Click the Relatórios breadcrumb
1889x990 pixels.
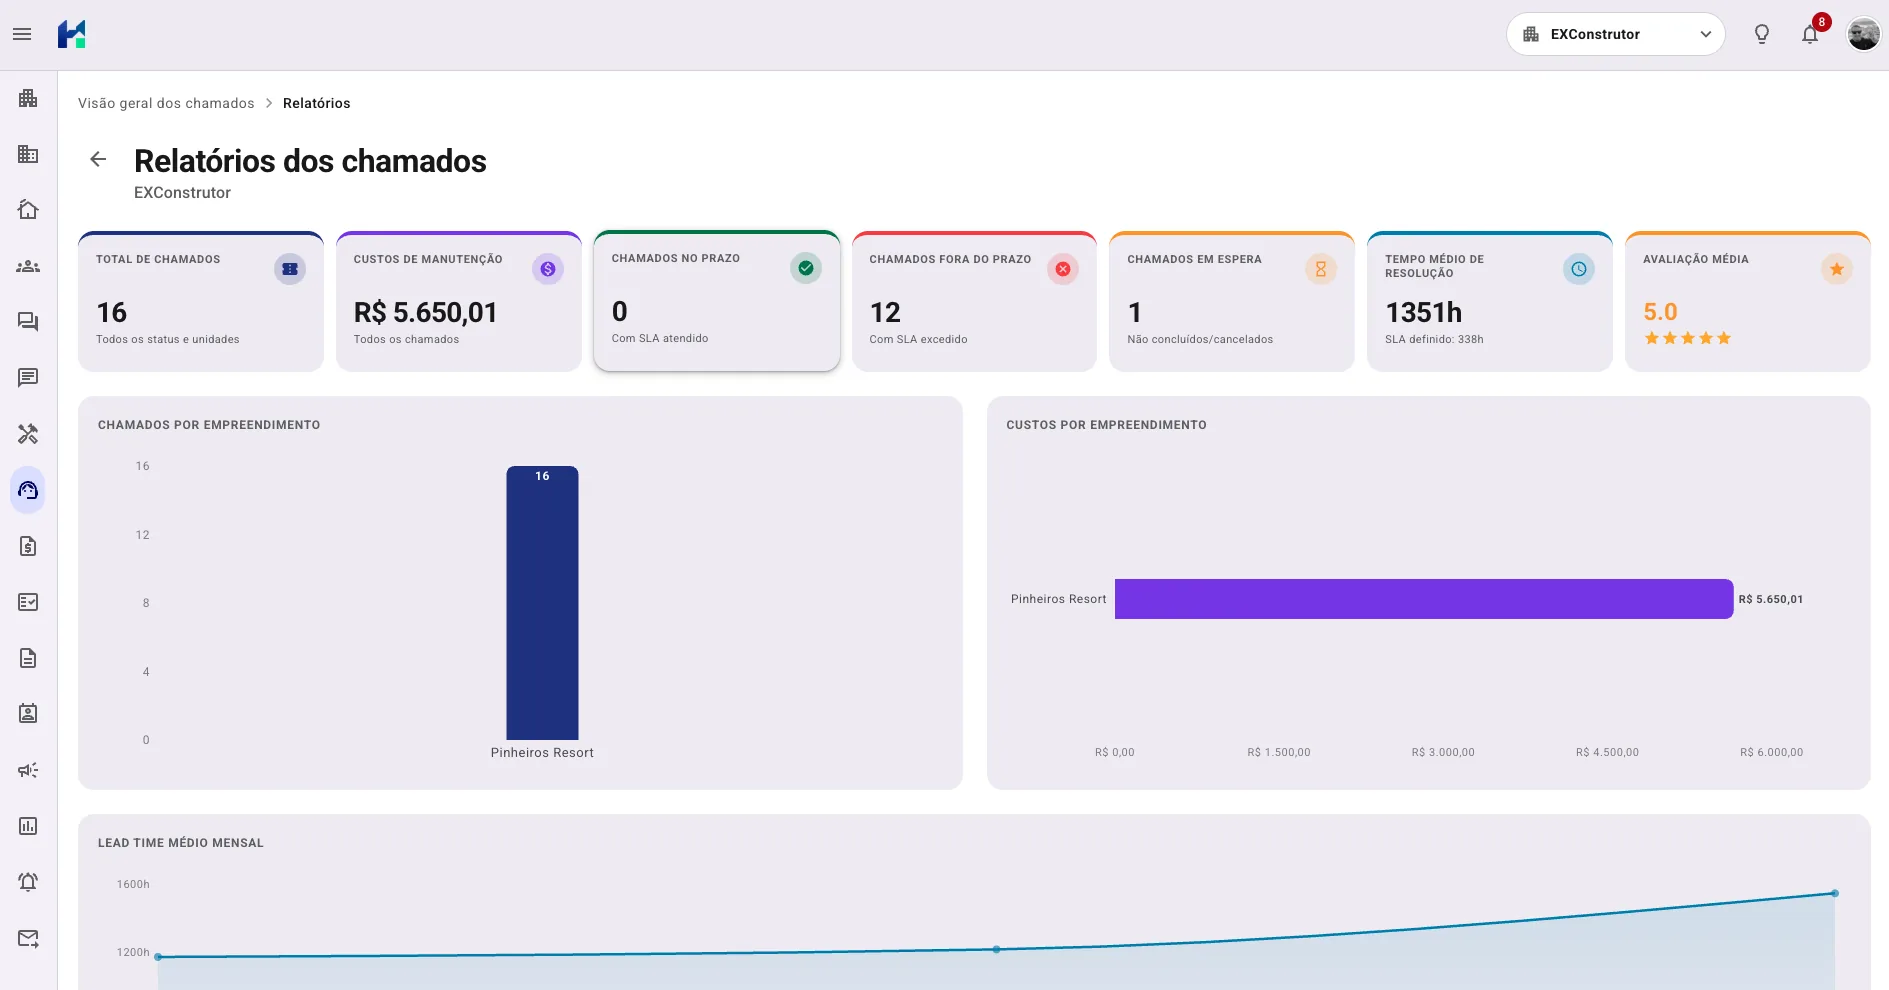click(x=316, y=103)
